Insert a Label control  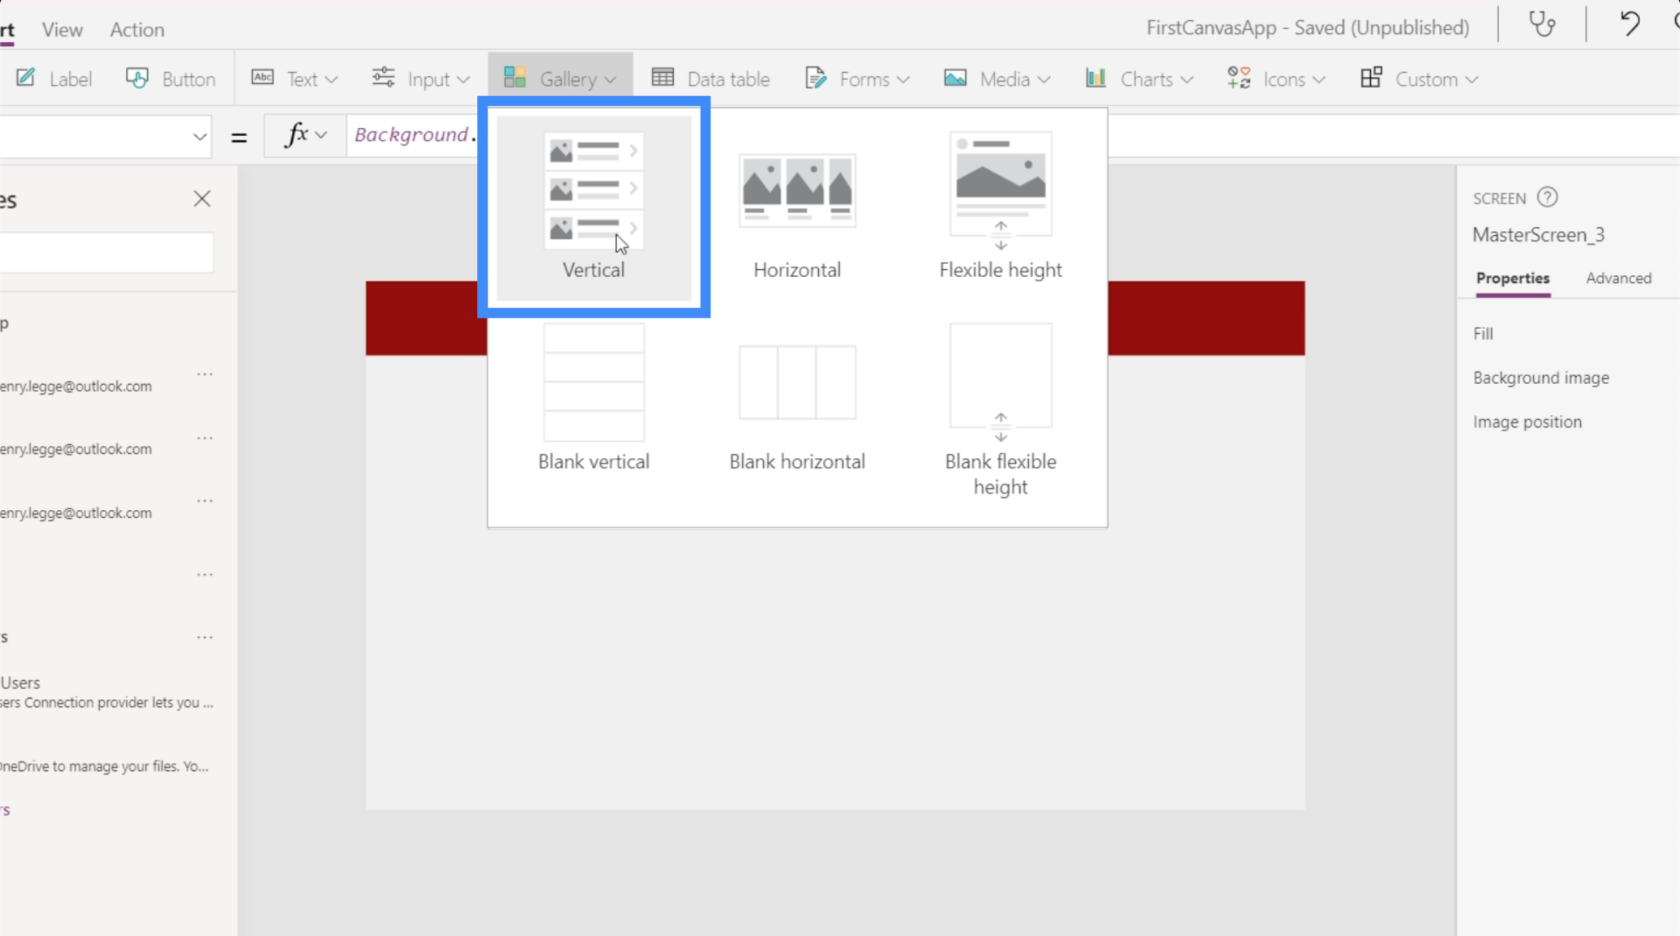tap(55, 79)
